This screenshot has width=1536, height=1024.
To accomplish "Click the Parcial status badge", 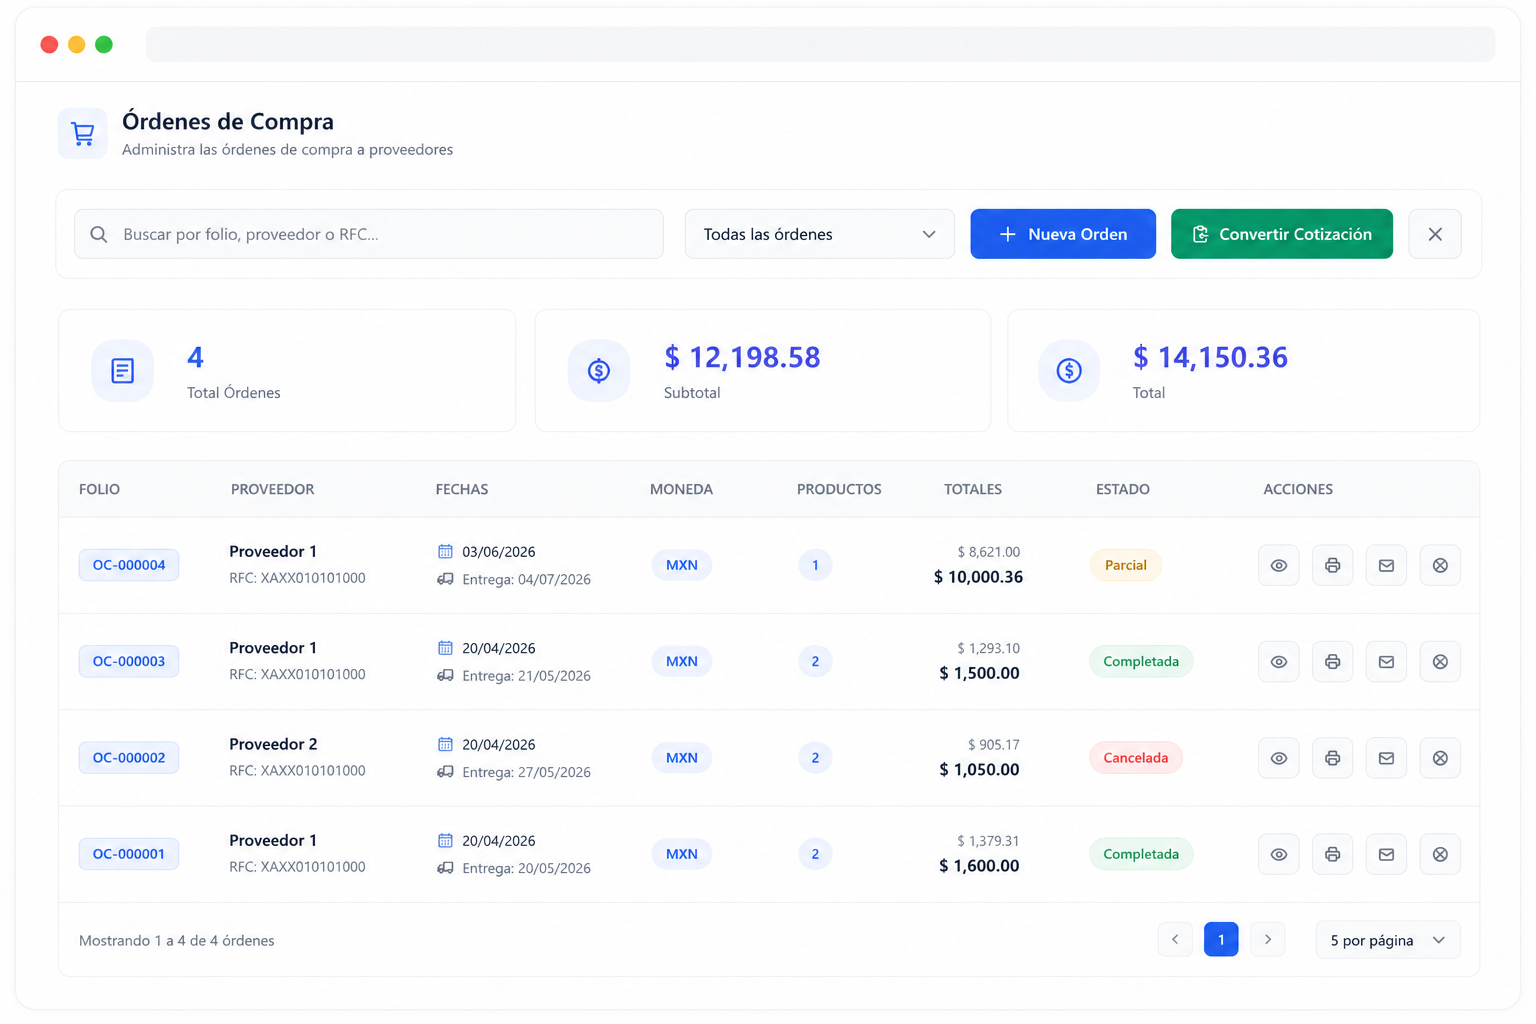I will click(x=1126, y=565).
